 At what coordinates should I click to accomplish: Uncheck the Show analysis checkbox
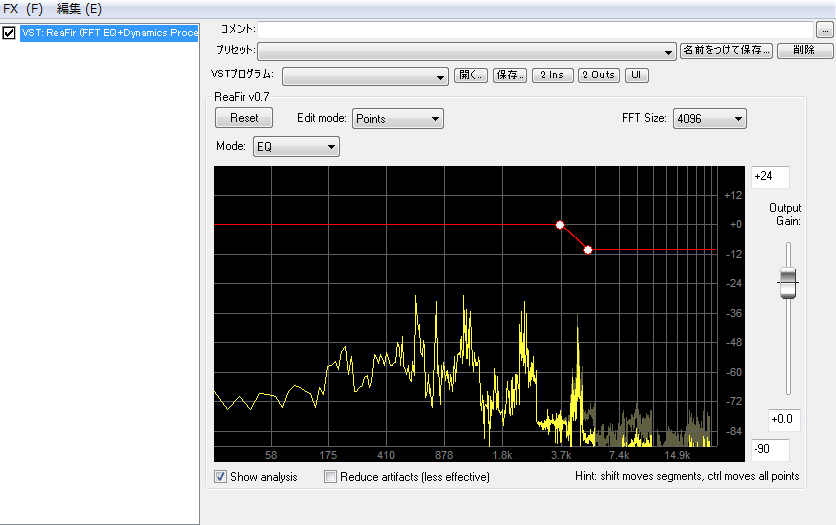[x=220, y=476]
